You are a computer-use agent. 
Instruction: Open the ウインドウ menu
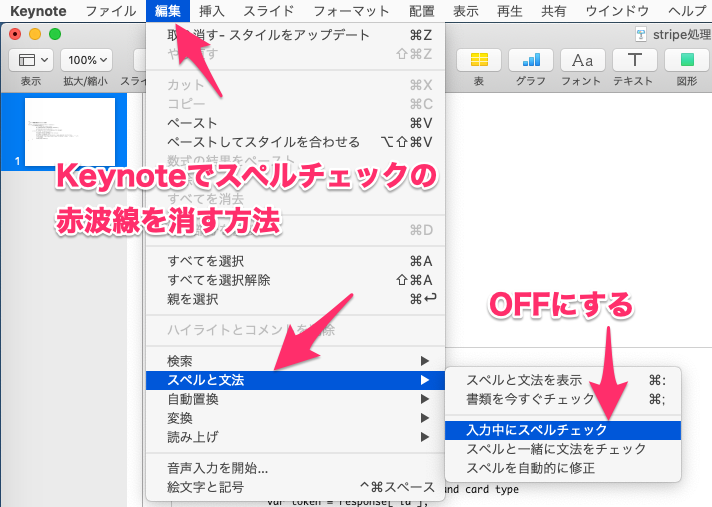pos(617,11)
